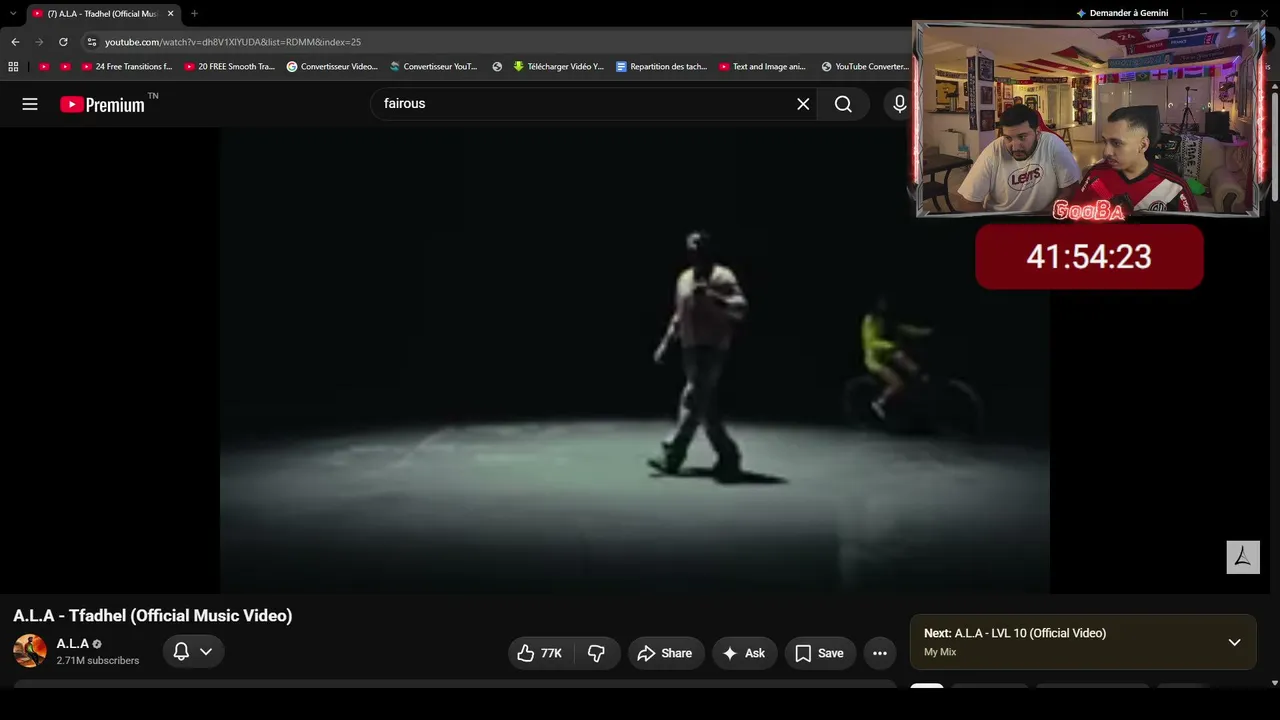Like the video with thumbs up
The image size is (1280, 720).
[x=540, y=653]
